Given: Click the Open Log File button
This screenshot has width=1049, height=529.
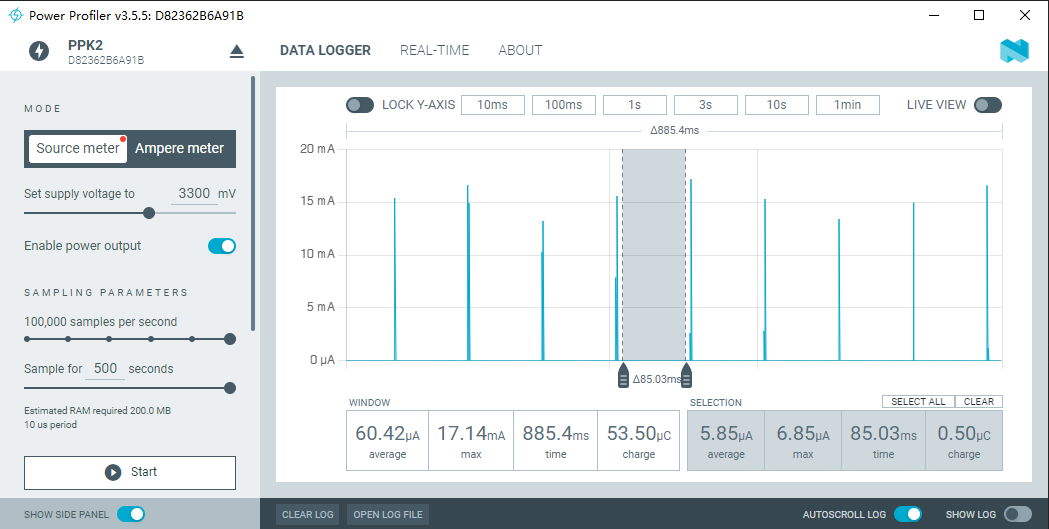Looking at the screenshot, I should click(x=388, y=514).
